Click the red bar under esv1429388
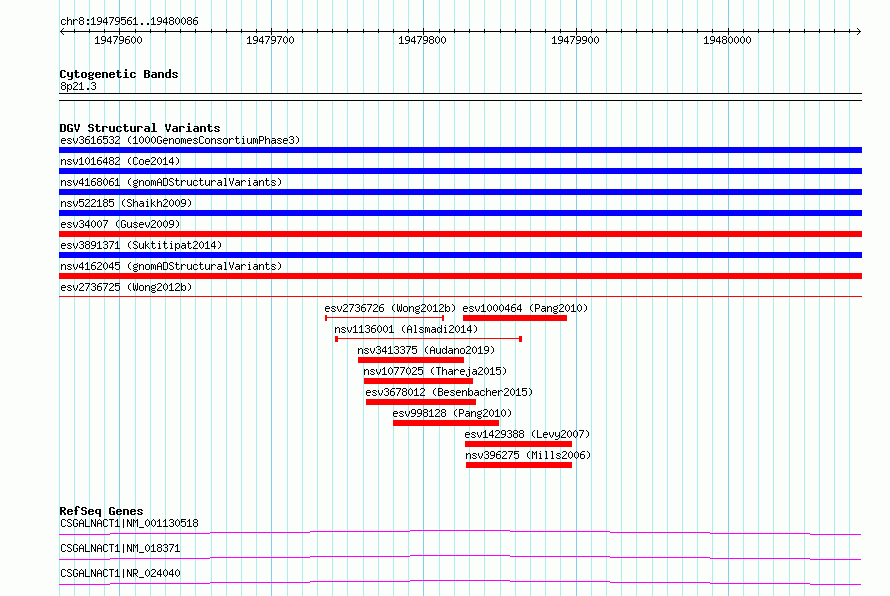 tap(518, 444)
